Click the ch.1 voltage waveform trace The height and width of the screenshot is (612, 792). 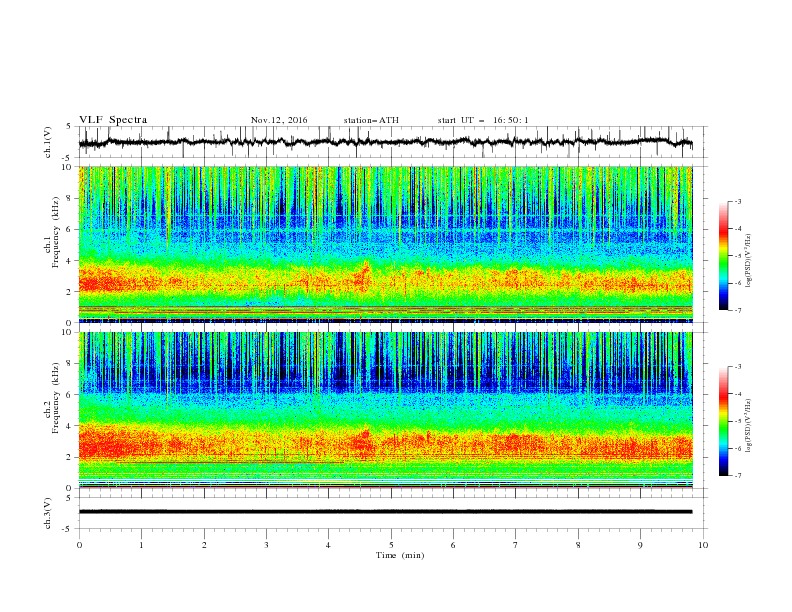coord(385,142)
